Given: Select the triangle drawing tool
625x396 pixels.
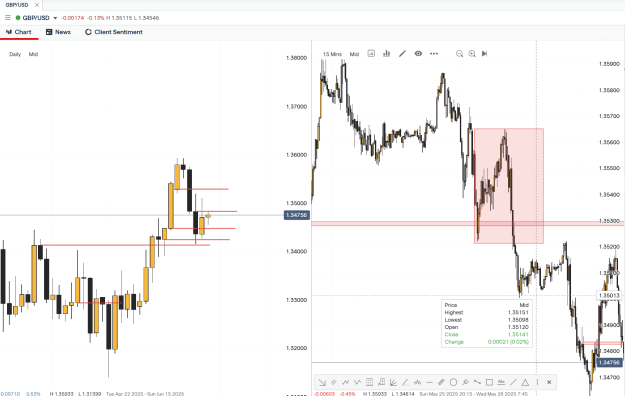Looking at the screenshot, I should [525, 382].
